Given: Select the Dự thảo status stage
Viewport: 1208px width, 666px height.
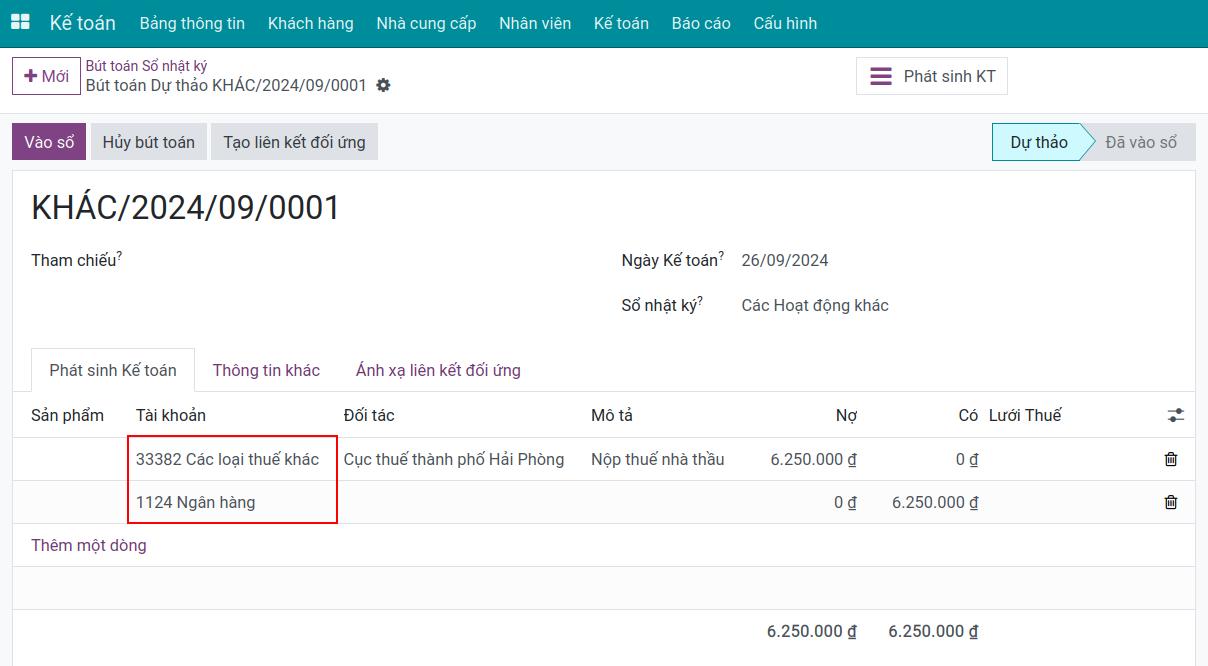Looking at the screenshot, I should point(1038,142).
